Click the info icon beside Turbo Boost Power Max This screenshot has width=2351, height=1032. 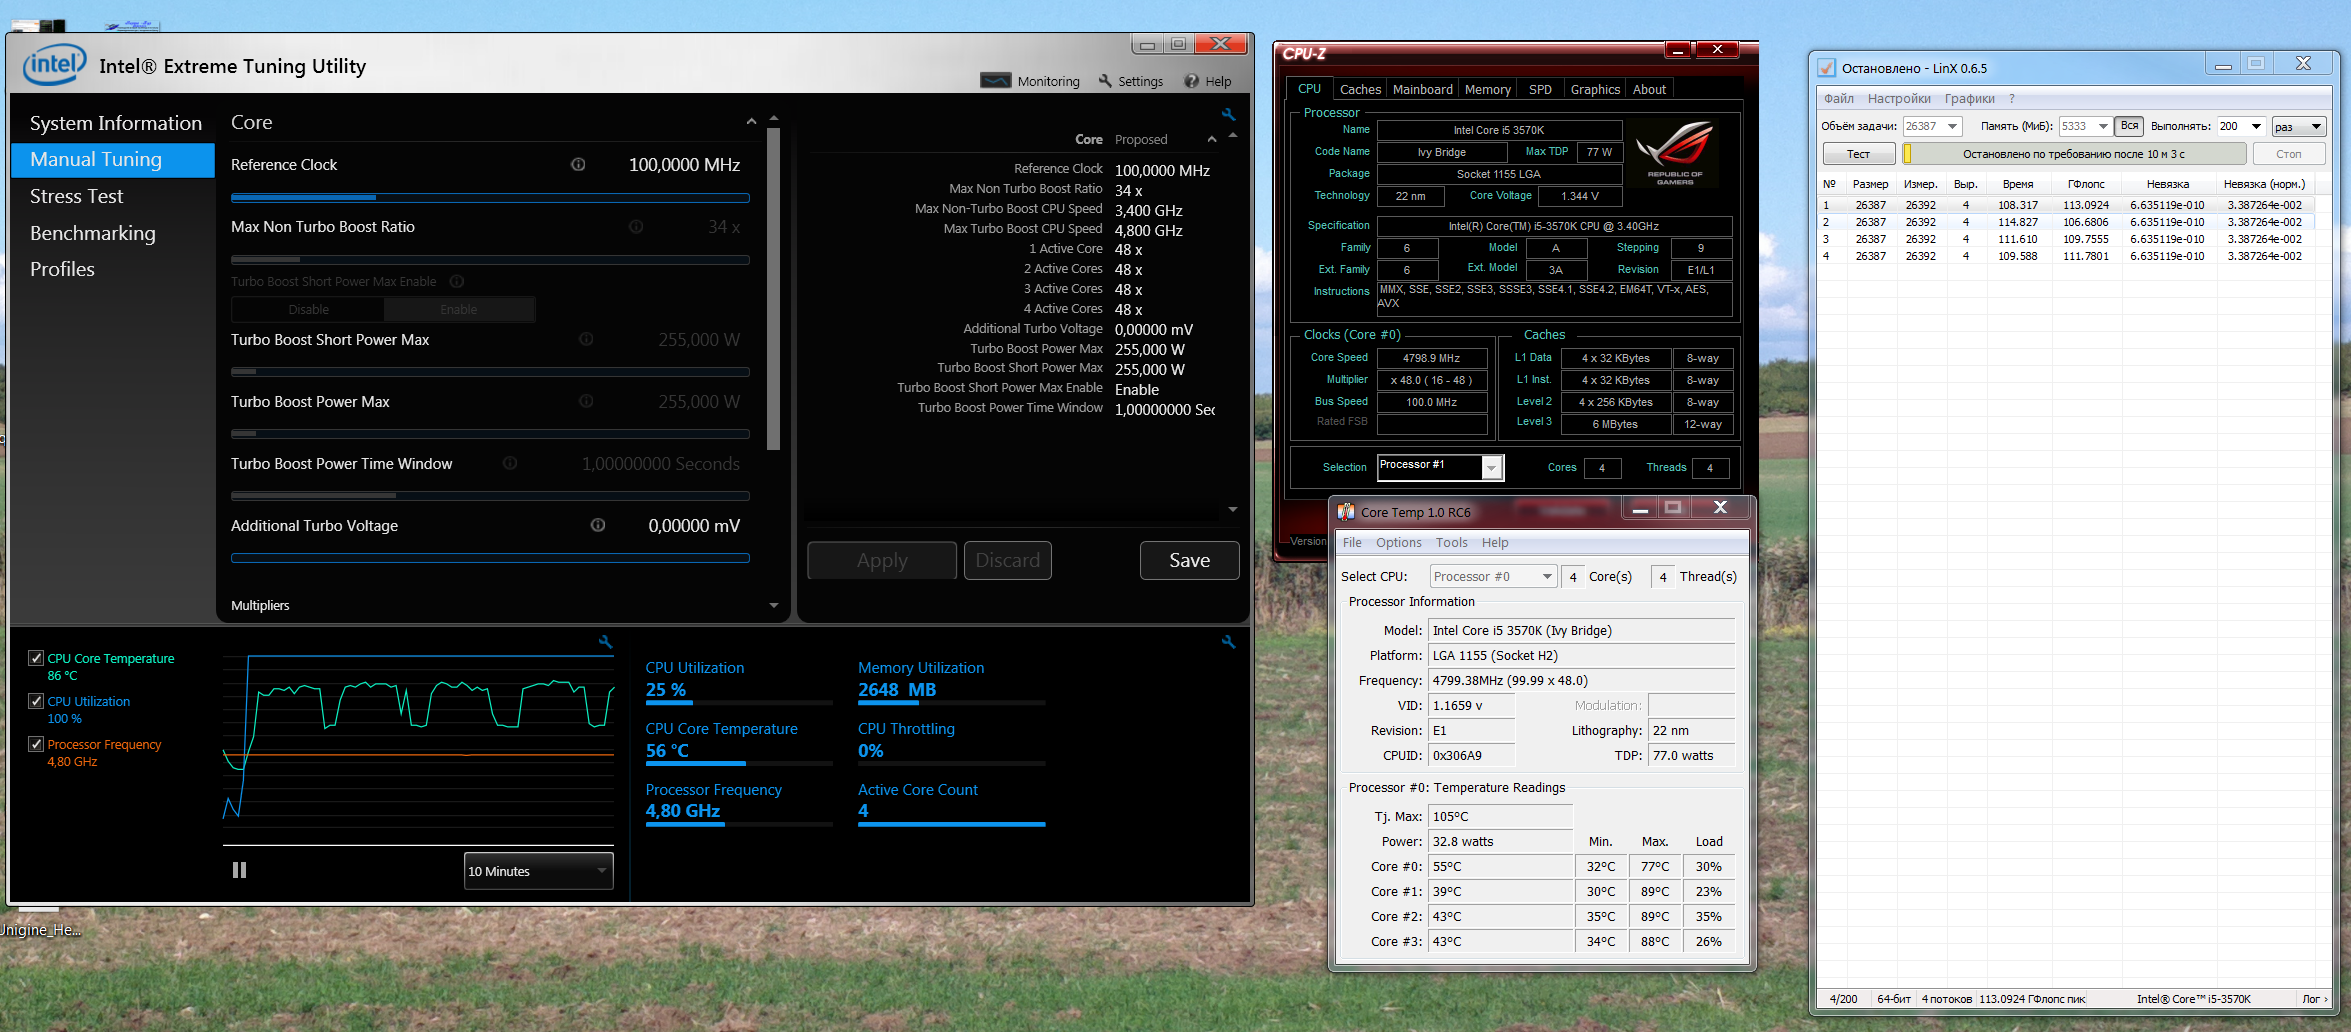586,401
